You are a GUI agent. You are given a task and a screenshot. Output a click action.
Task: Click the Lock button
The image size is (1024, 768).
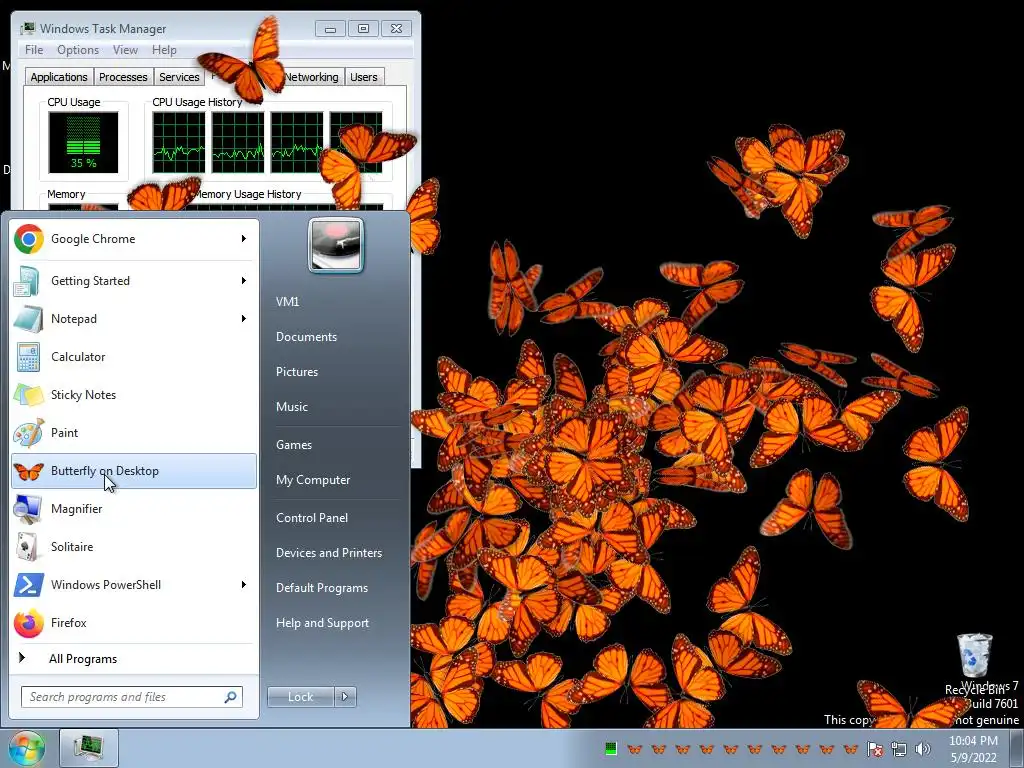[300, 697]
